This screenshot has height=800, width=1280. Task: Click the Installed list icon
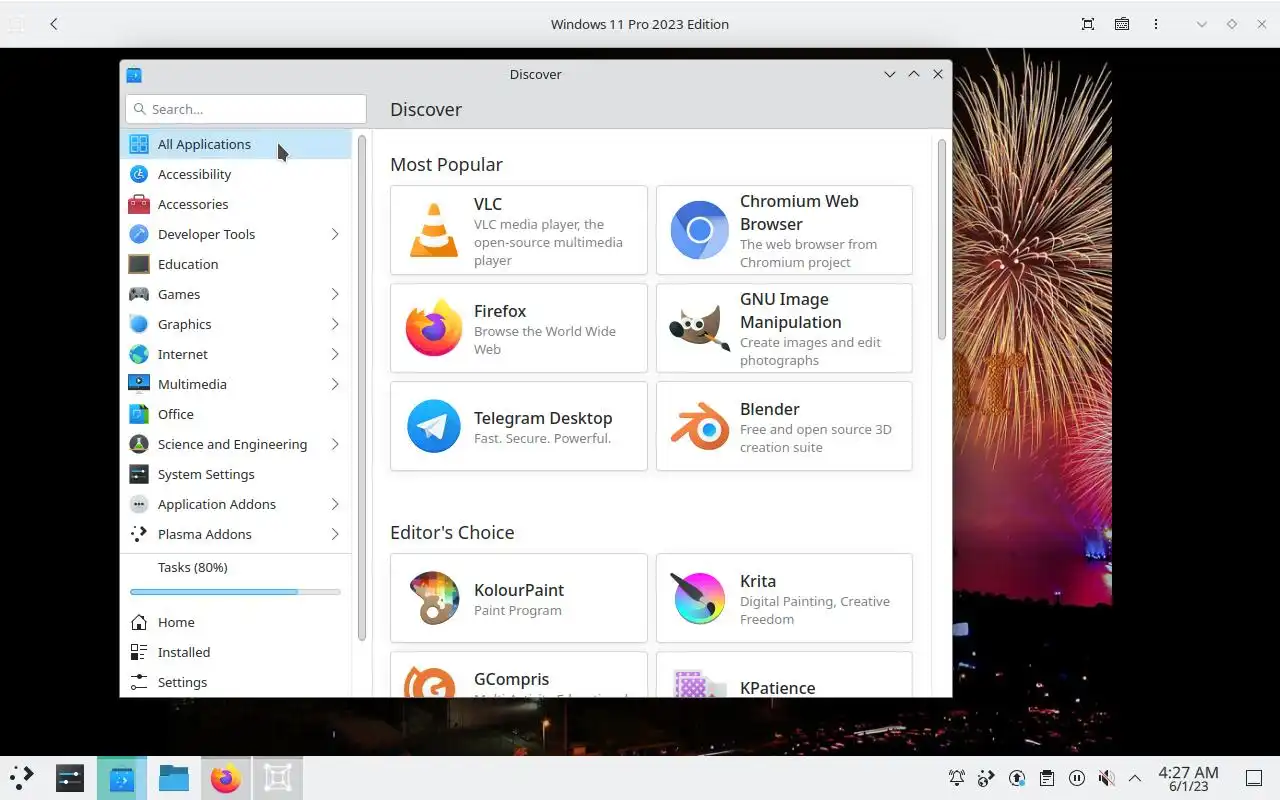pyautogui.click(x=139, y=652)
